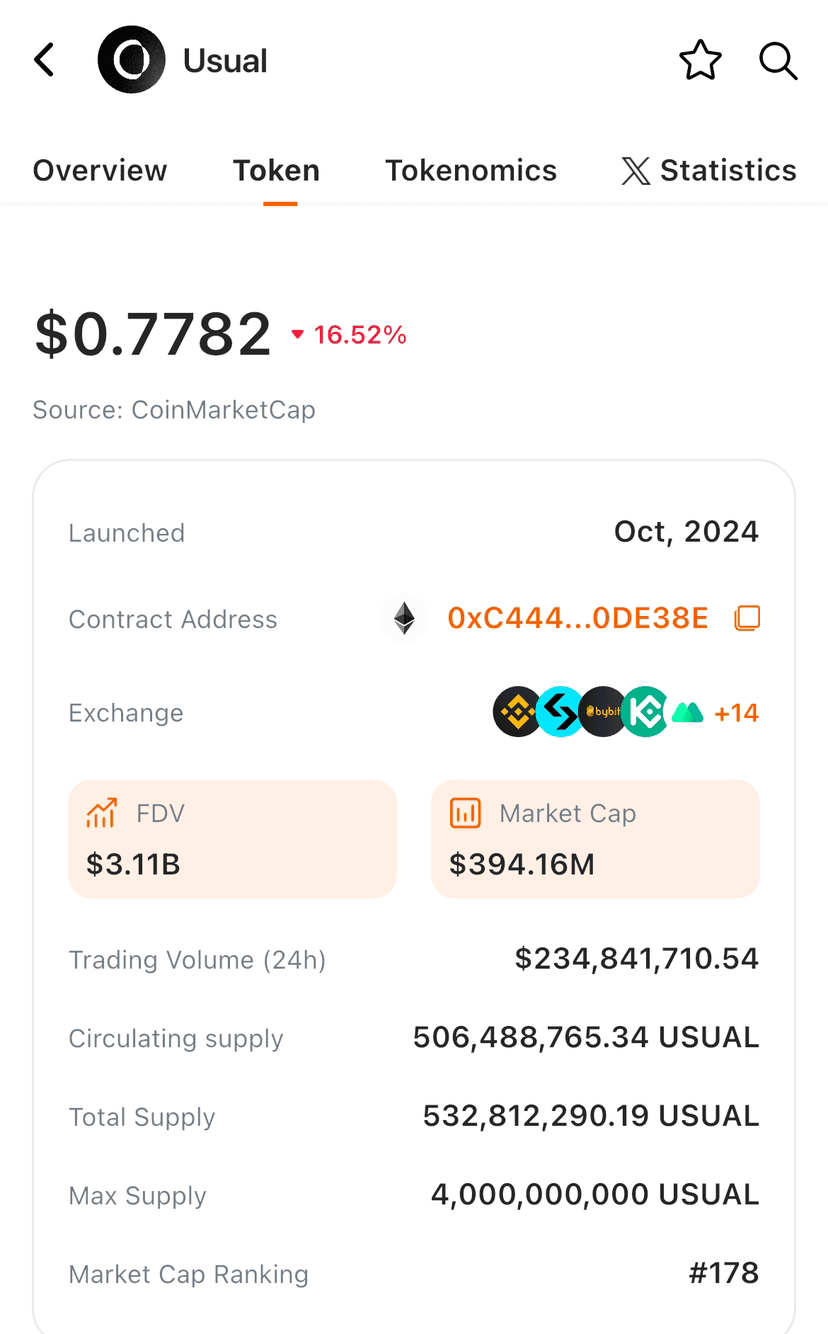Tap the Ethereum network icon
828x1334 pixels.
tap(404, 618)
